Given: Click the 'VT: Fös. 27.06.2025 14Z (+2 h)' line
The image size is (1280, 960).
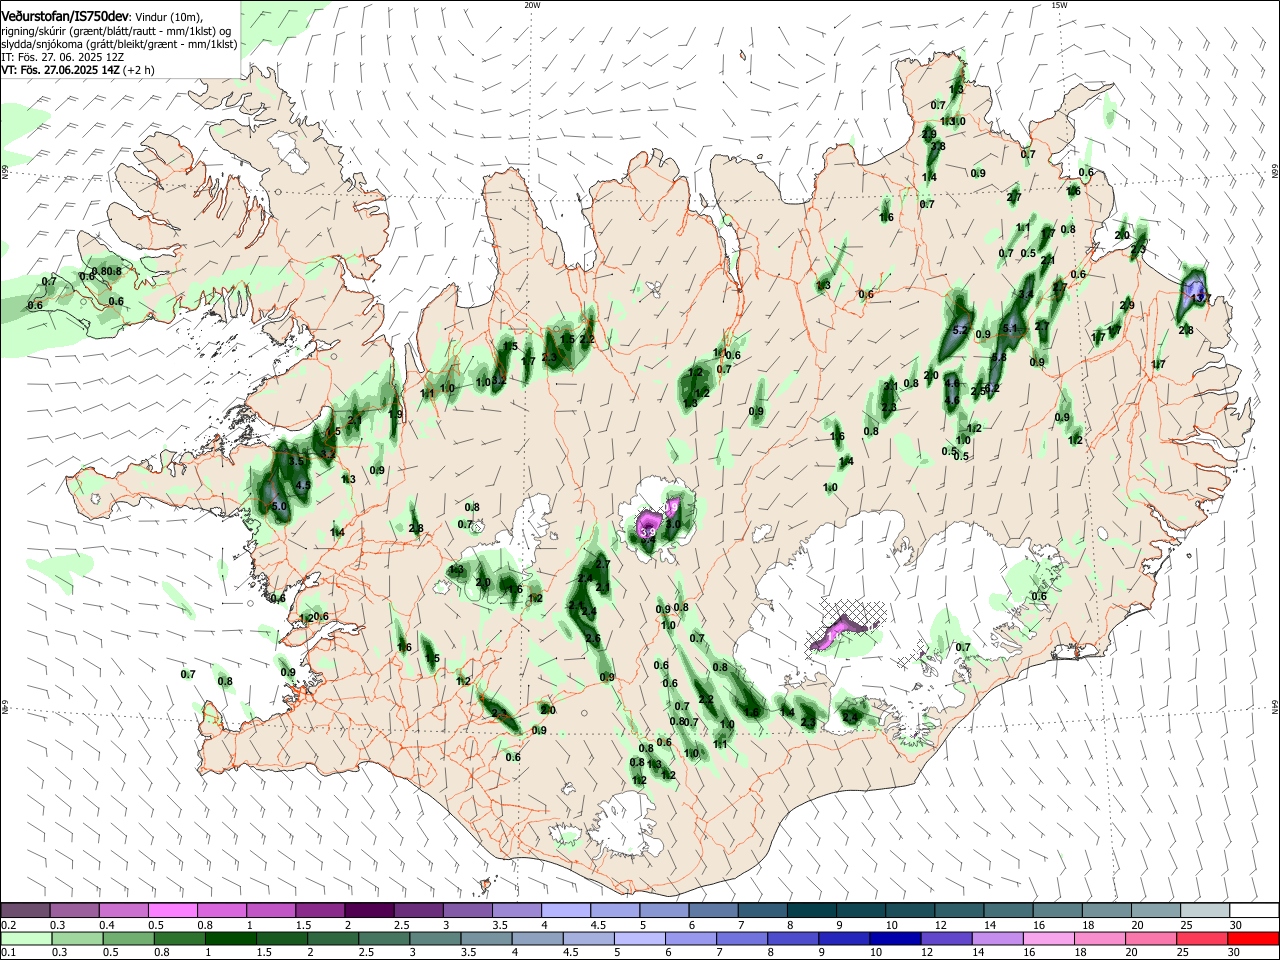Looking at the screenshot, I should coord(78,70).
